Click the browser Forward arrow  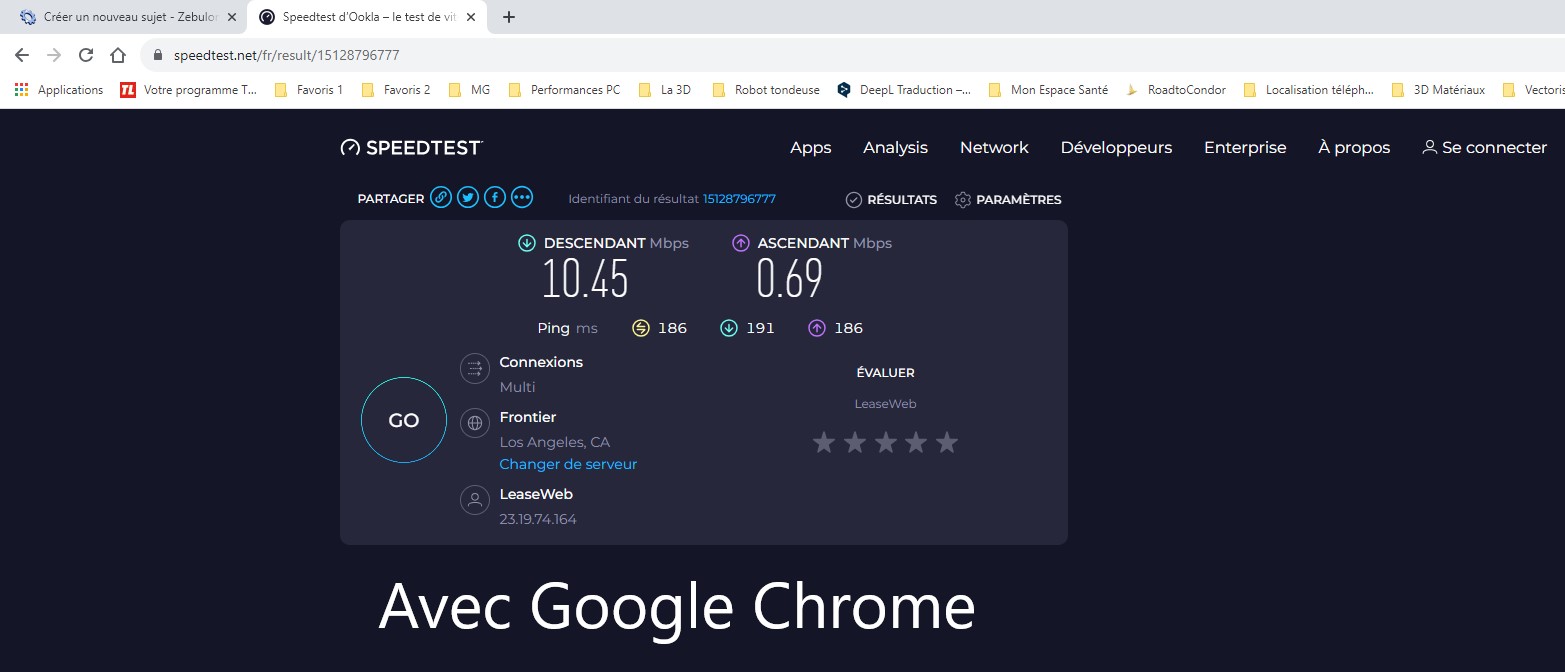point(54,55)
